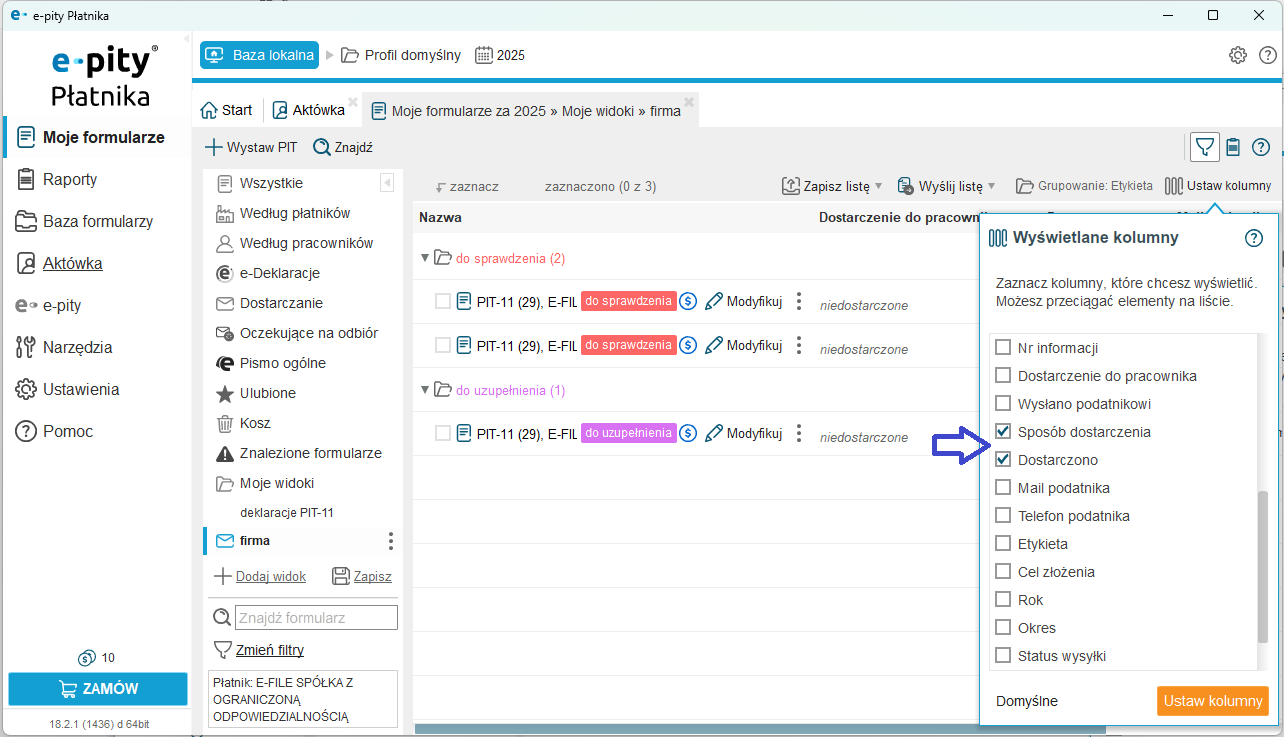The height and width of the screenshot is (737, 1284).
Task: Tick the Status wysyłki column checkbox
Action: (1003, 656)
